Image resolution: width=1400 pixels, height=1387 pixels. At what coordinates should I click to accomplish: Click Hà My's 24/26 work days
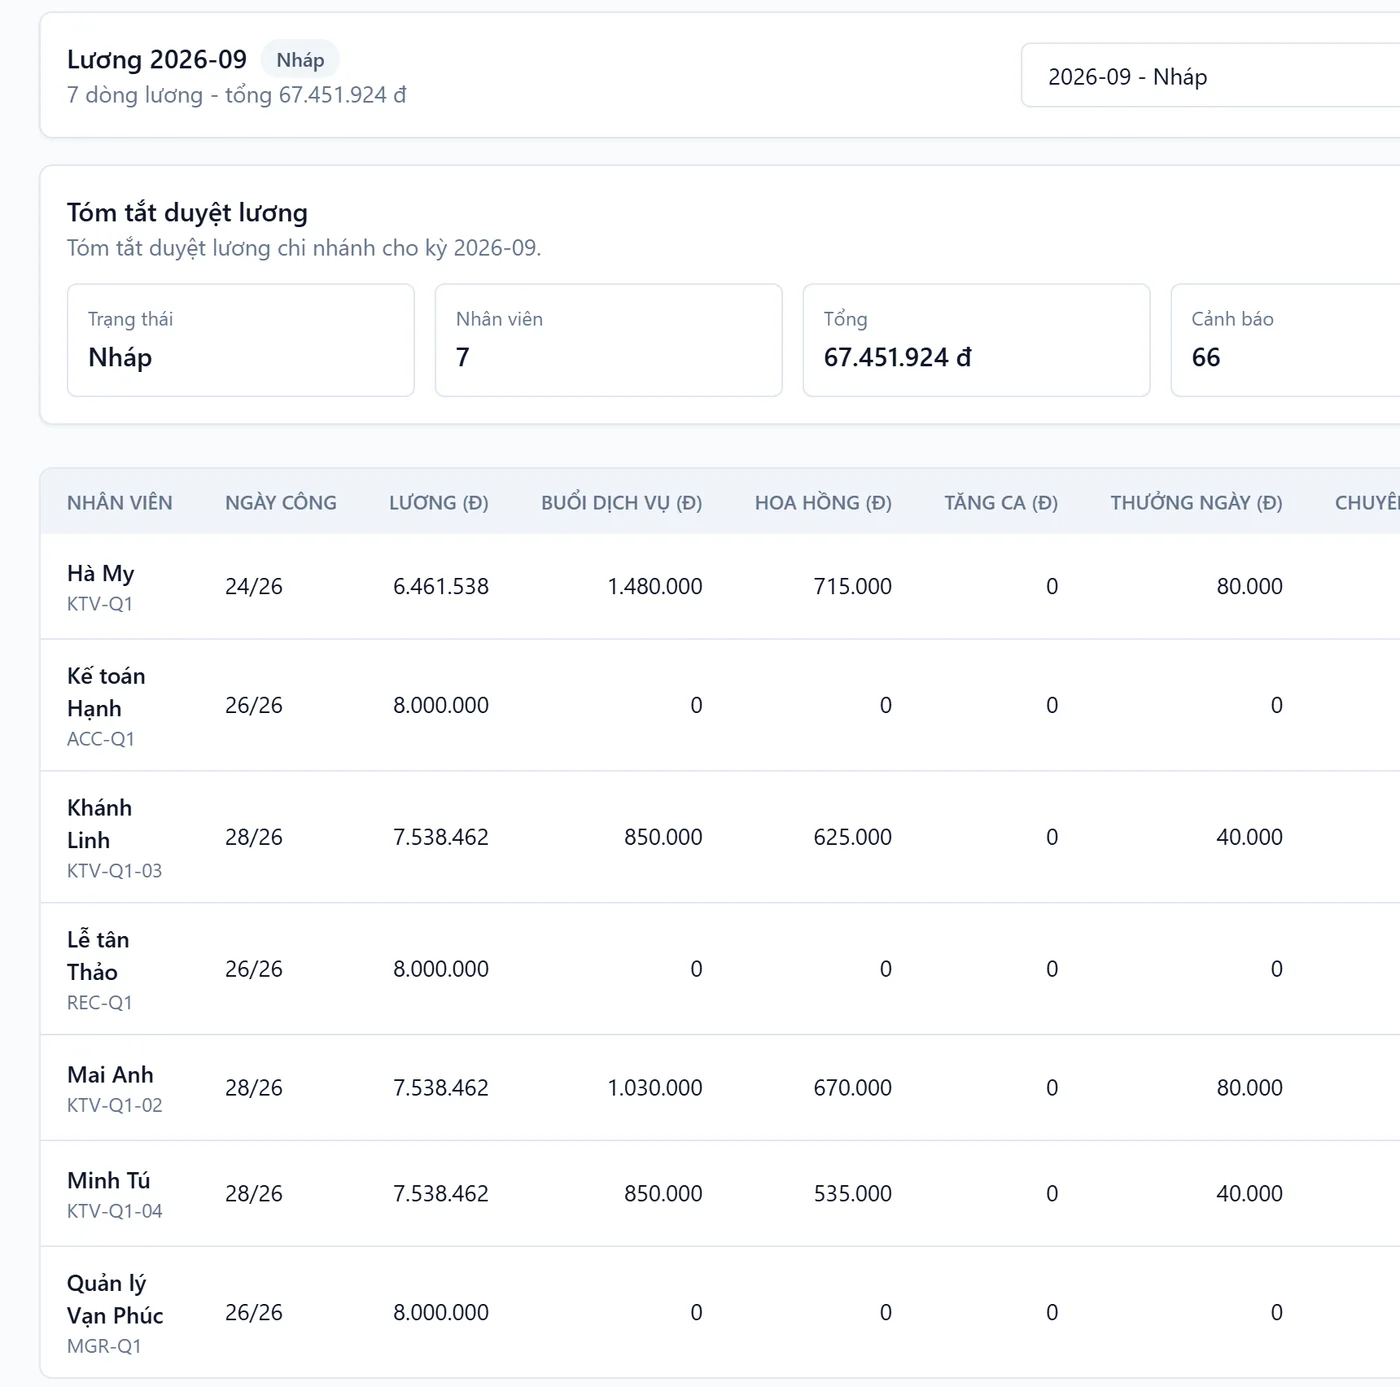tap(254, 586)
